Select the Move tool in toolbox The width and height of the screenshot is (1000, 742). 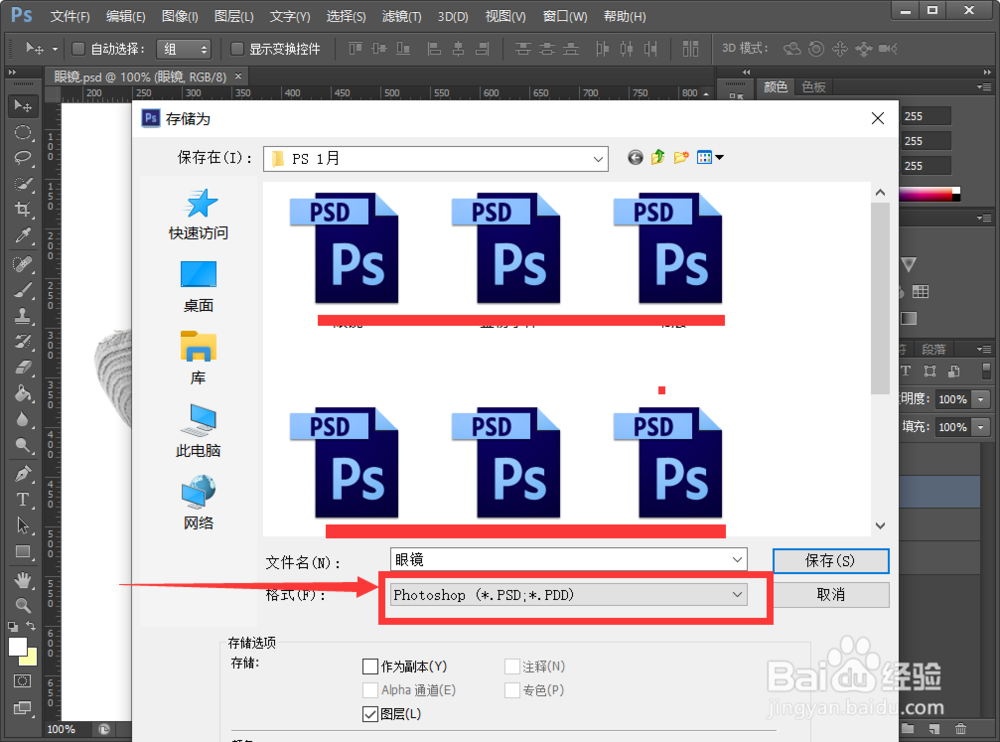click(23, 106)
